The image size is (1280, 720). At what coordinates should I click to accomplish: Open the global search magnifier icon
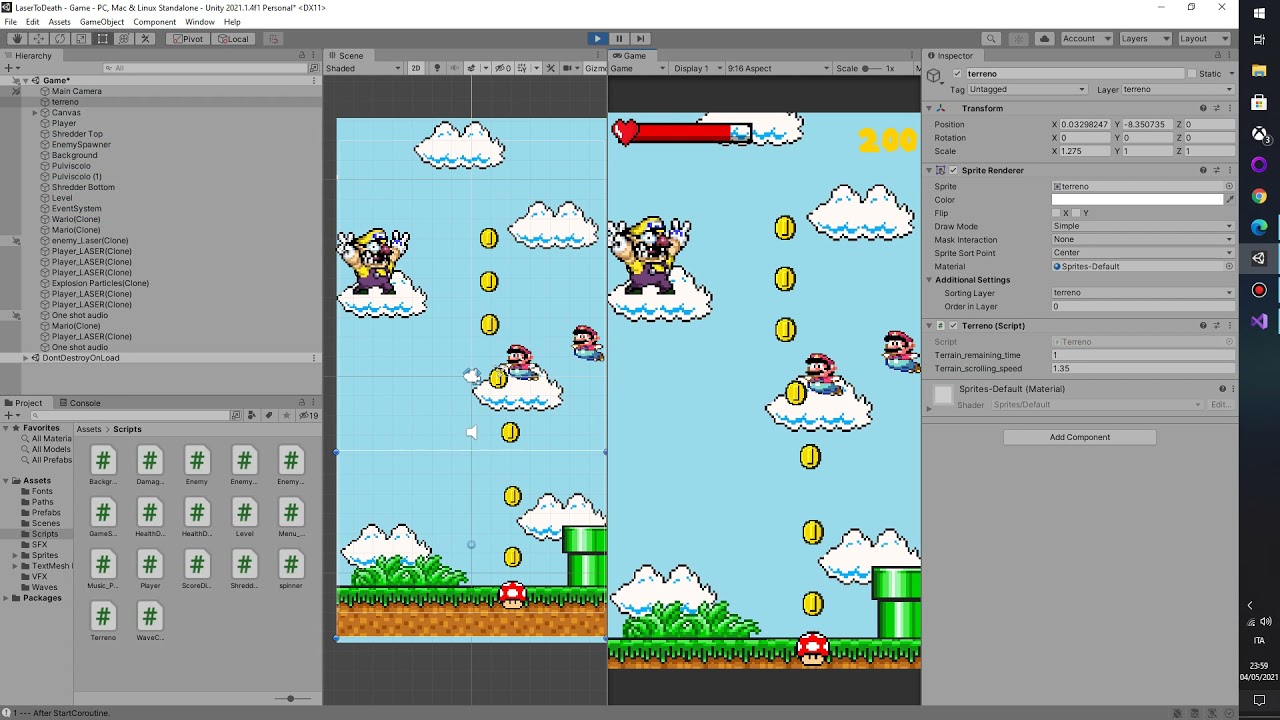[x=991, y=39]
